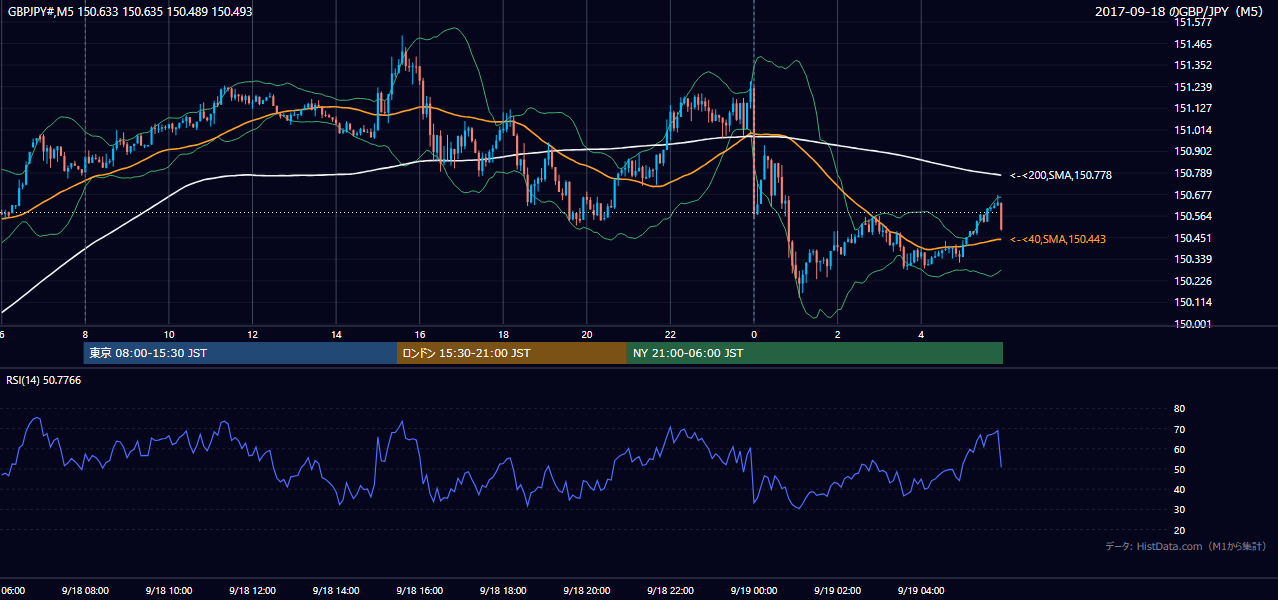The width and height of the screenshot is (1278, 600).
Task: Click price axis value 151.577
Action: (x=1193, y=22)
